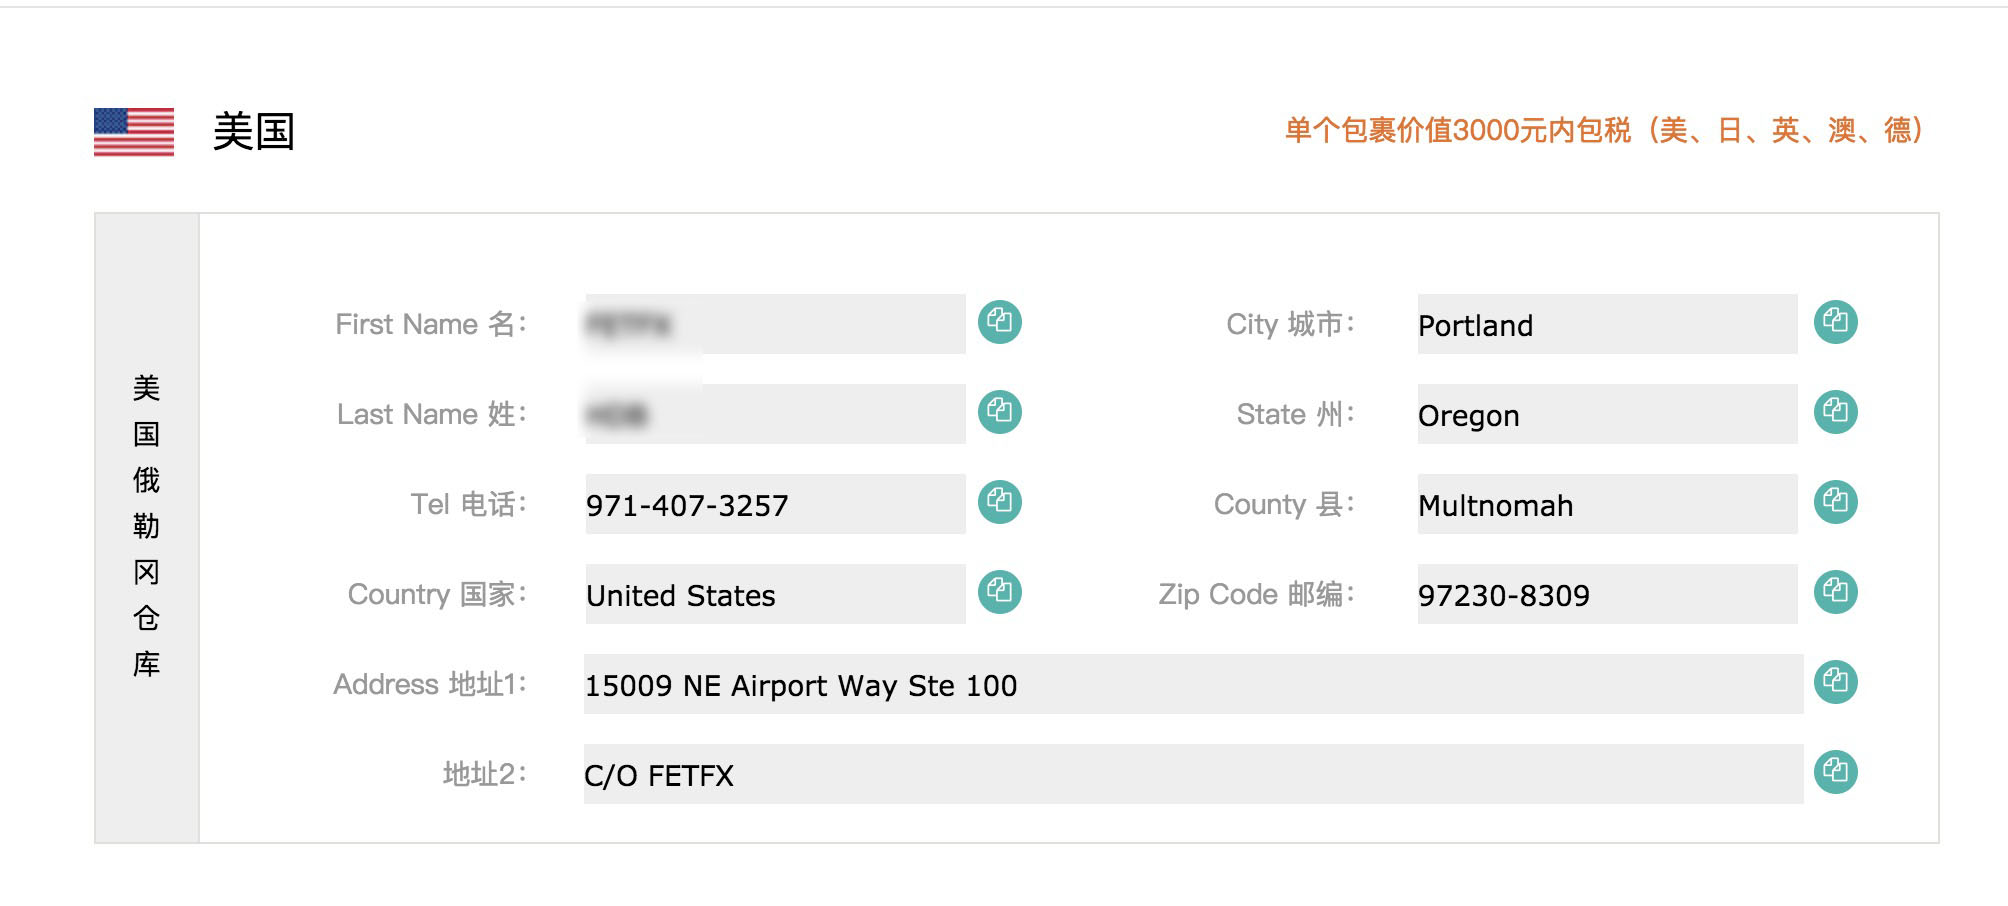Copy the State value Oregon
2008x906 pixels.
1835,412
